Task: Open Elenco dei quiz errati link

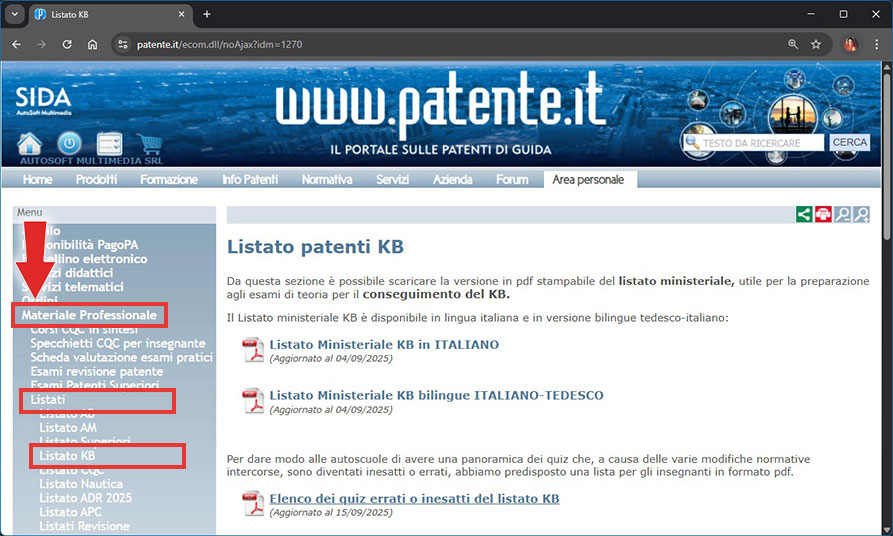Action: [x=414, y=498]
